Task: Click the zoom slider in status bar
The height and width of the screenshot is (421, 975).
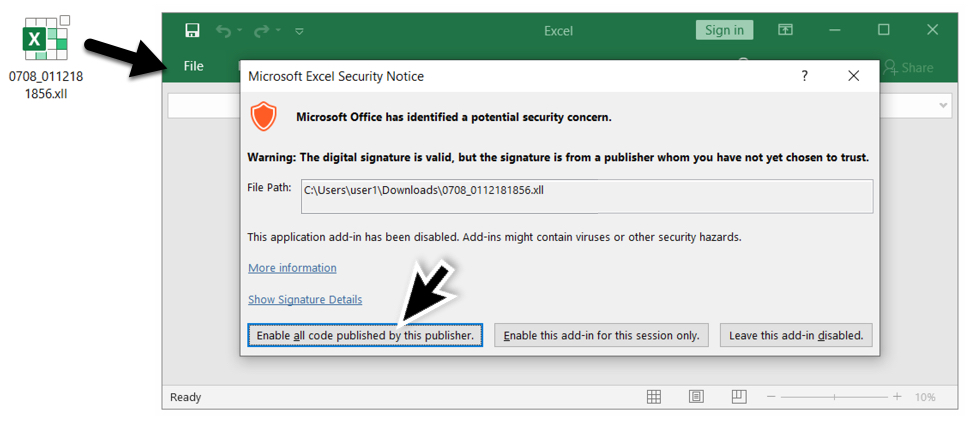Action: [x=833, y=397]
